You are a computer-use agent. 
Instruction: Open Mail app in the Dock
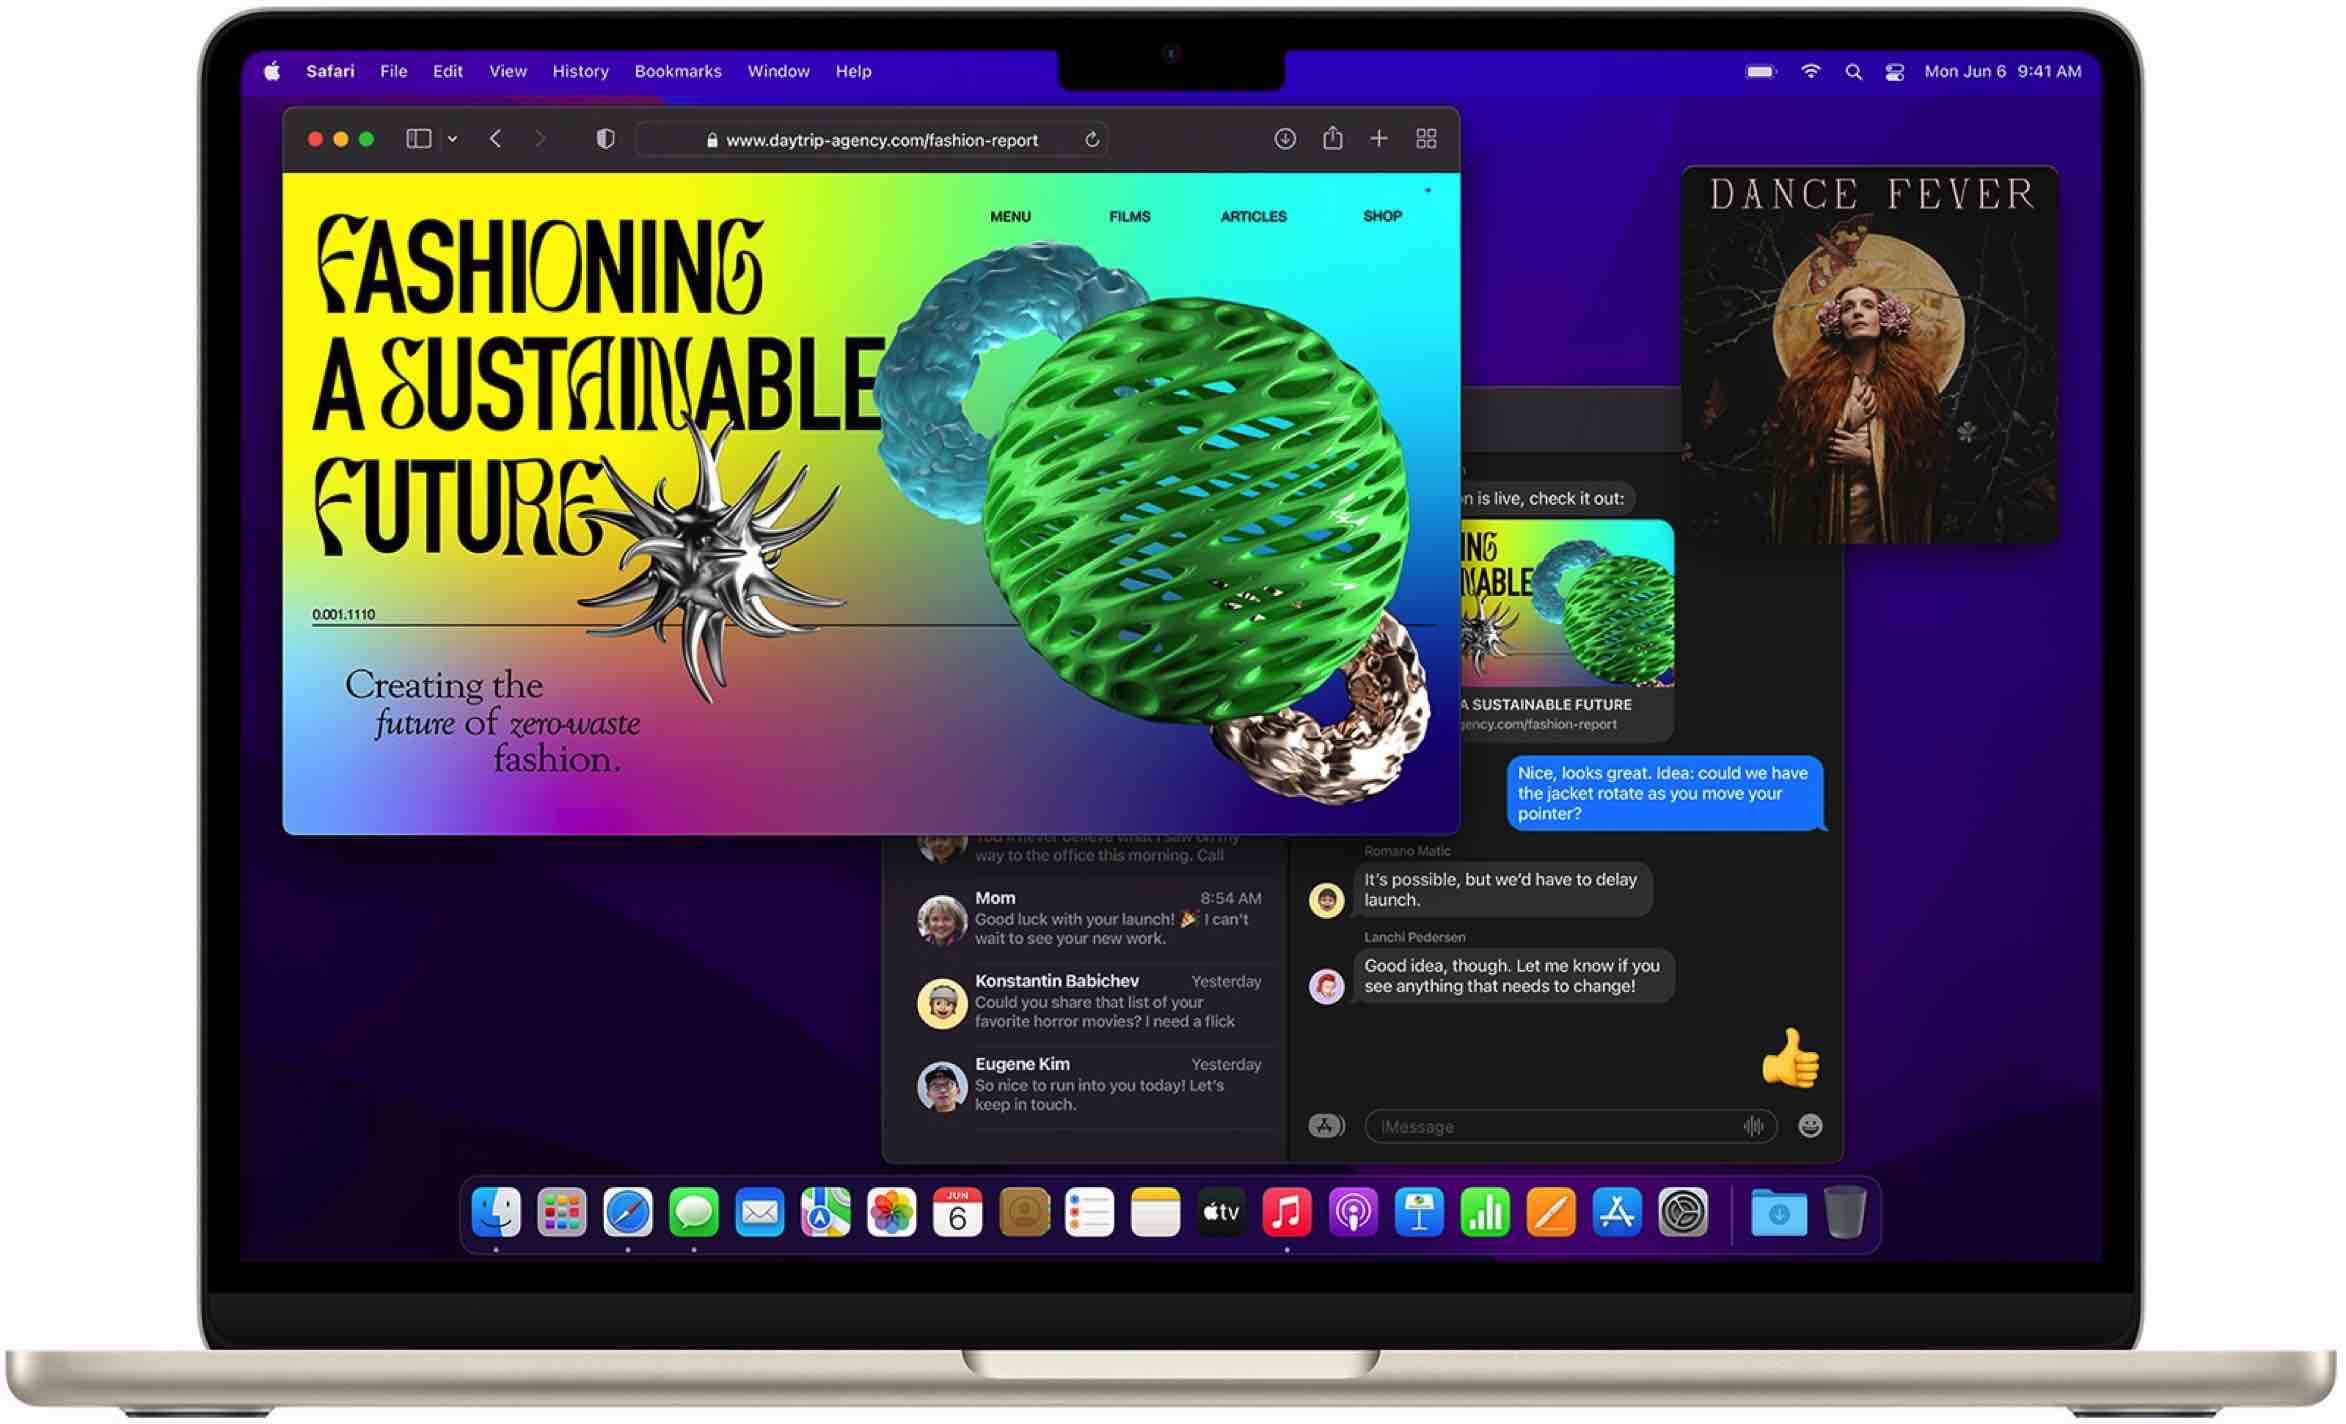point(760,1213)
